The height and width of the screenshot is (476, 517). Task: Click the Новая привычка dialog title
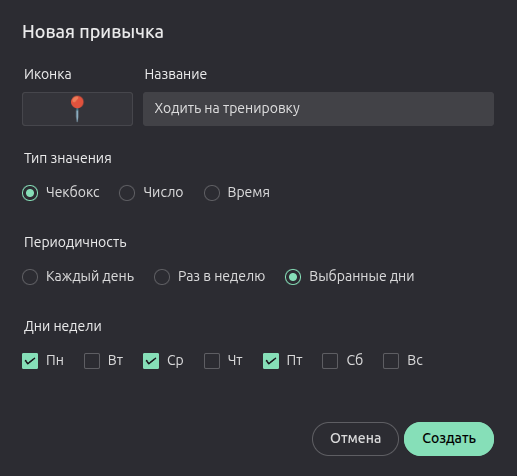93,32
